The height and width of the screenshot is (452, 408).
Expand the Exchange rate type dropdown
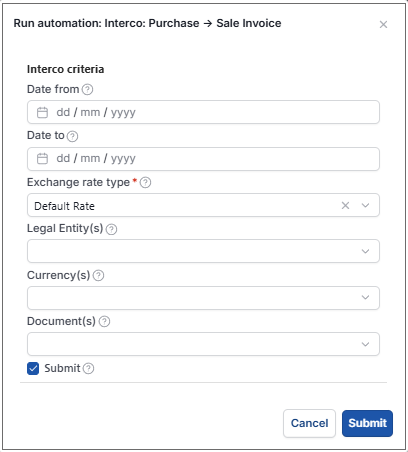tap(365, 205)
